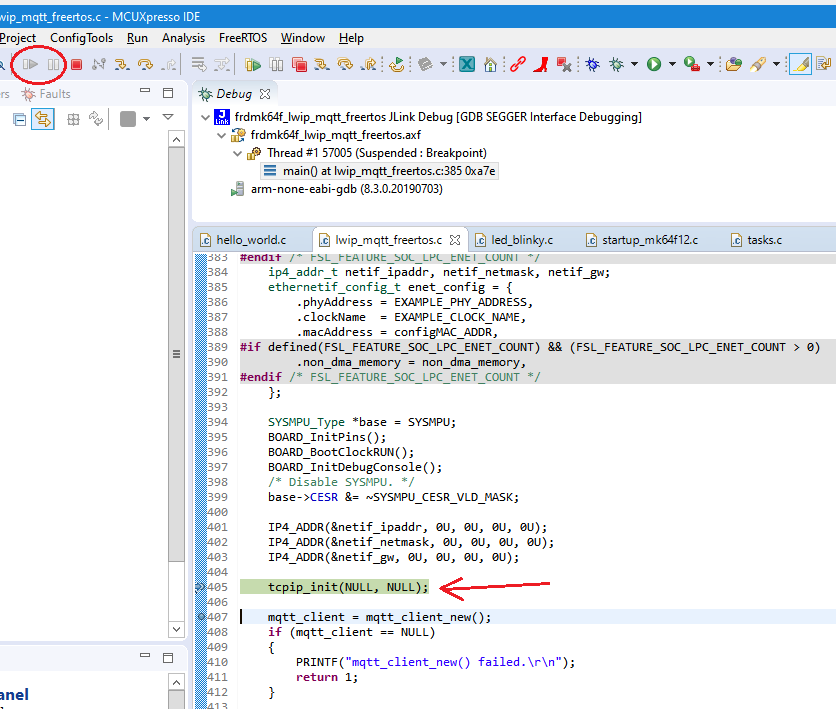Viewport: 836px width, 709px height.
Task: Maximize the left Faults panel
Action: pos(168,93)
